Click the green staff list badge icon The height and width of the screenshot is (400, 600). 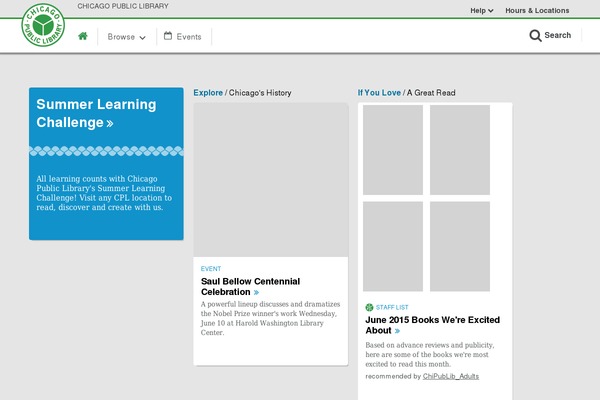[x=369, y=307]
